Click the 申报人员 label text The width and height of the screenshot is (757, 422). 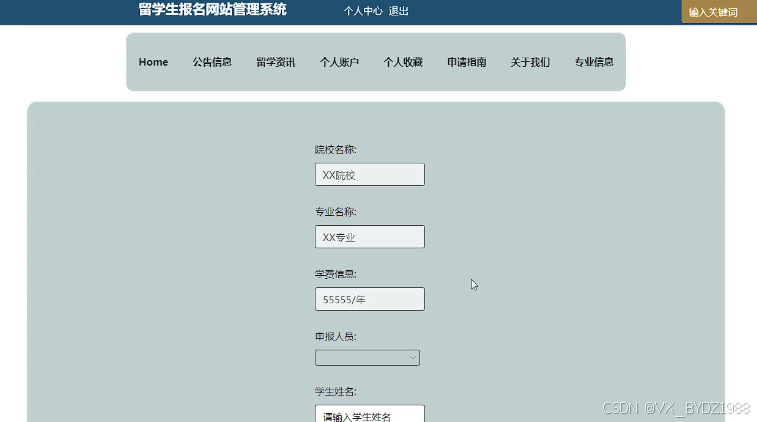pos(336,337)
